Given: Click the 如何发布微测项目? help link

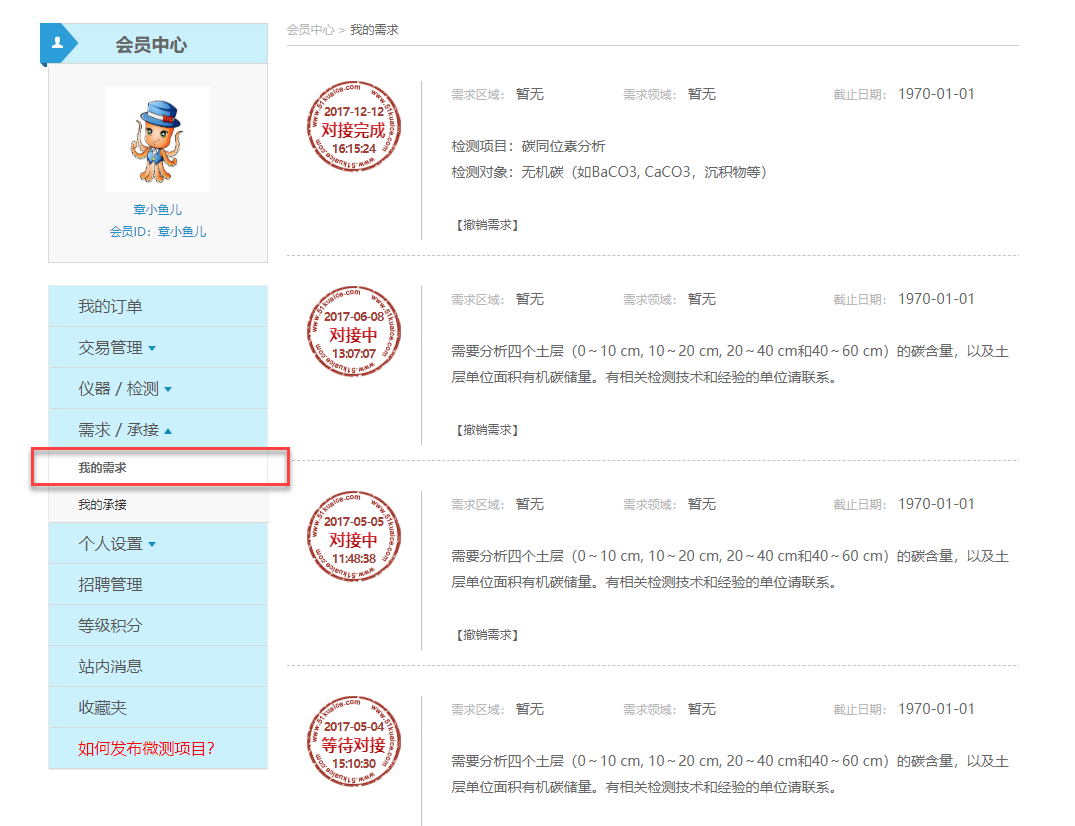Looking at the screenshot, I should coord(146,748).
